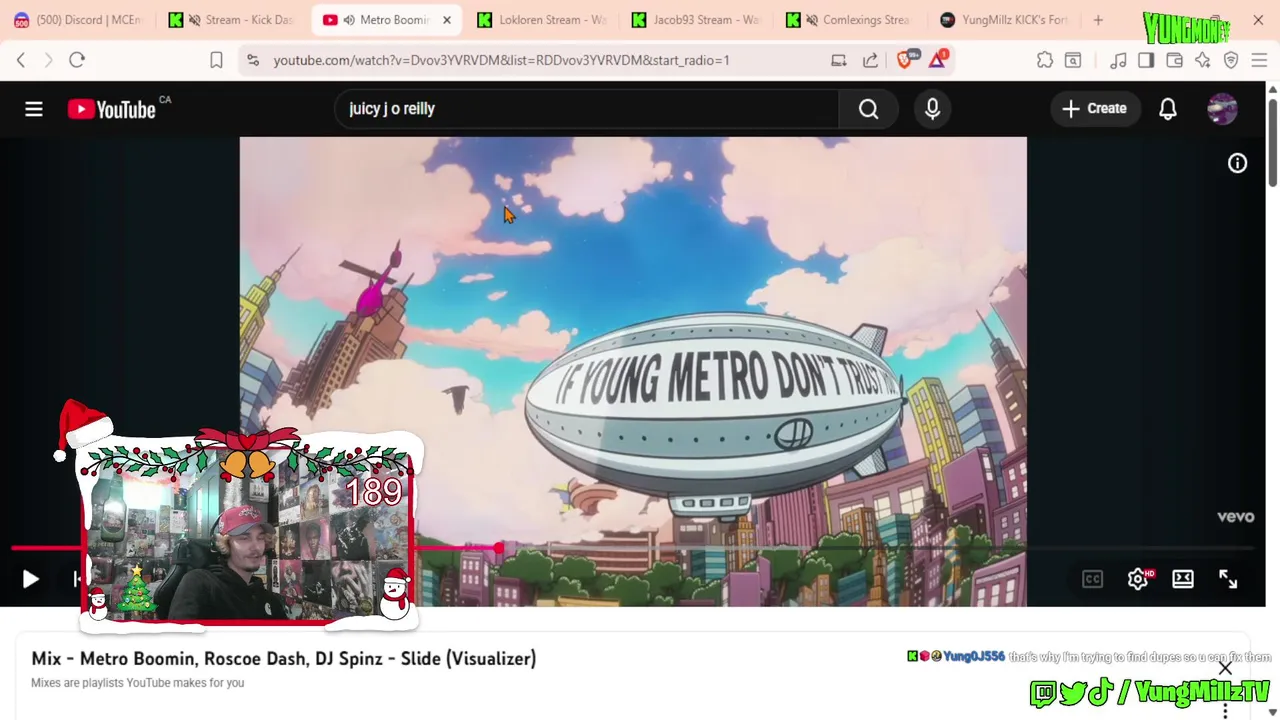Open the browser main menu
Viewport: 1280px width, 720px height.
(x=1259, y=60)
